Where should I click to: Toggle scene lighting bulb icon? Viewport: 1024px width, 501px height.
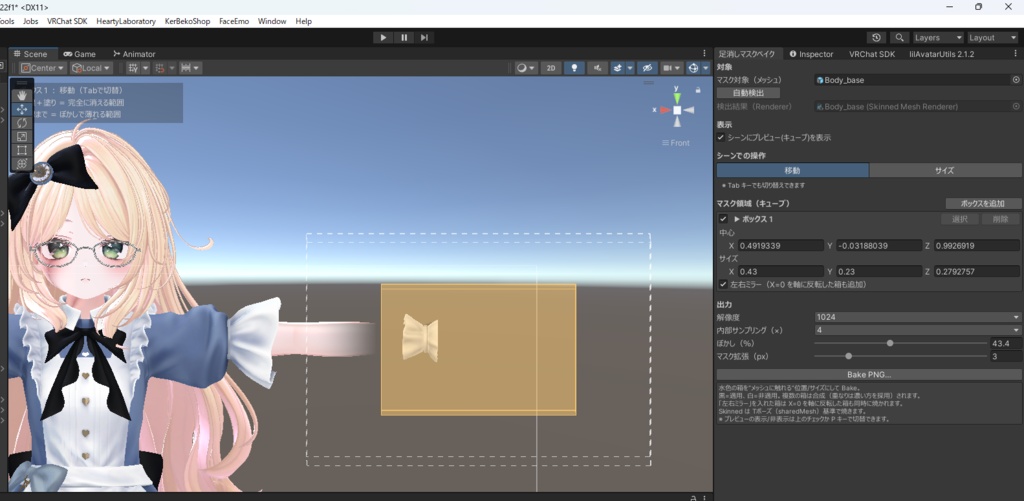tap(573, 68)
